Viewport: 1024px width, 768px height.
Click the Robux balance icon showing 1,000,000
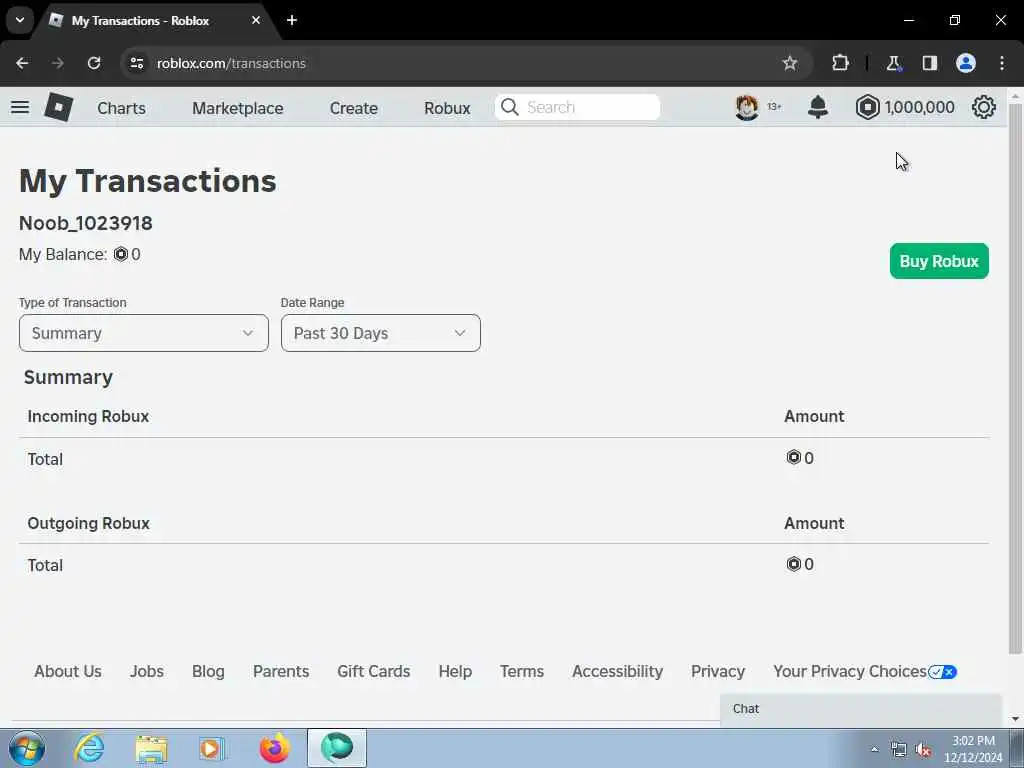click(x=867, y=107)
